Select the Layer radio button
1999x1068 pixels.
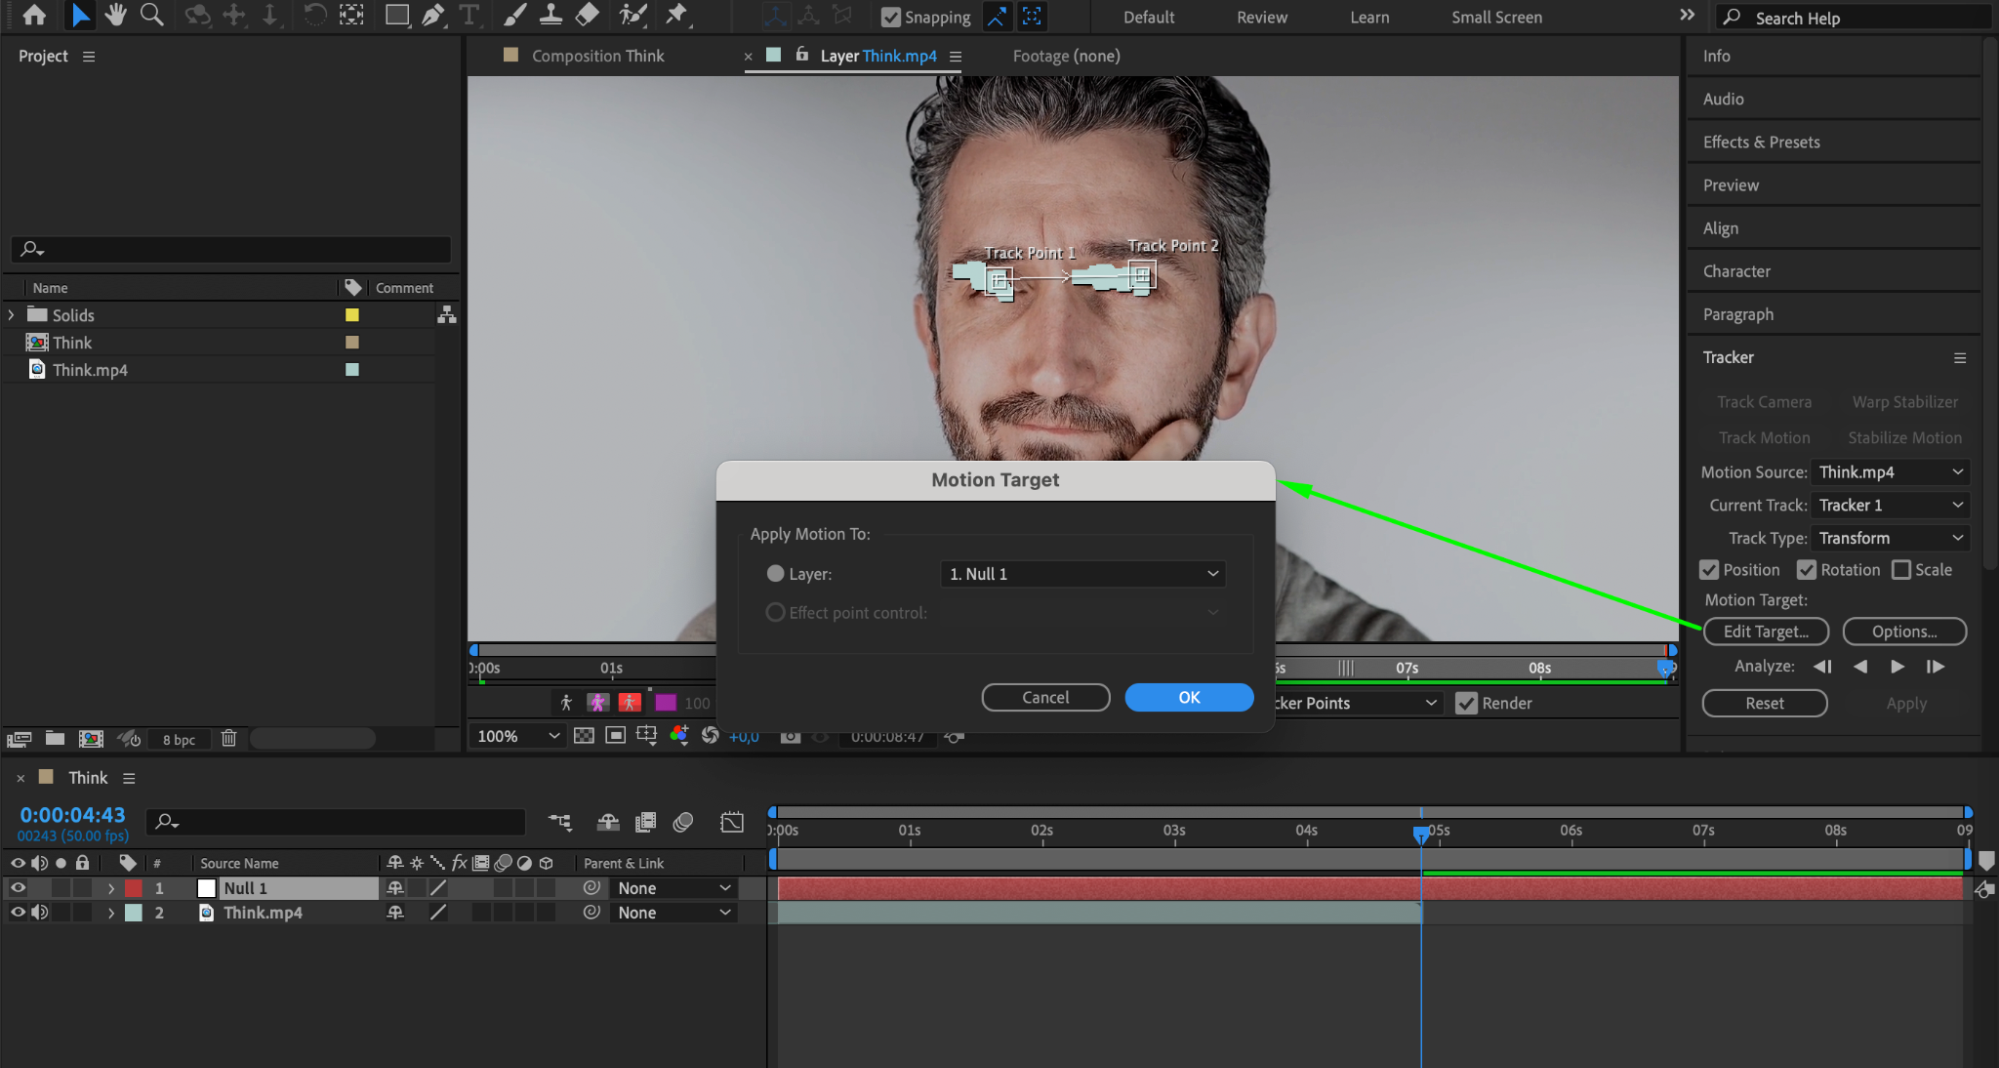click(775, 574)
